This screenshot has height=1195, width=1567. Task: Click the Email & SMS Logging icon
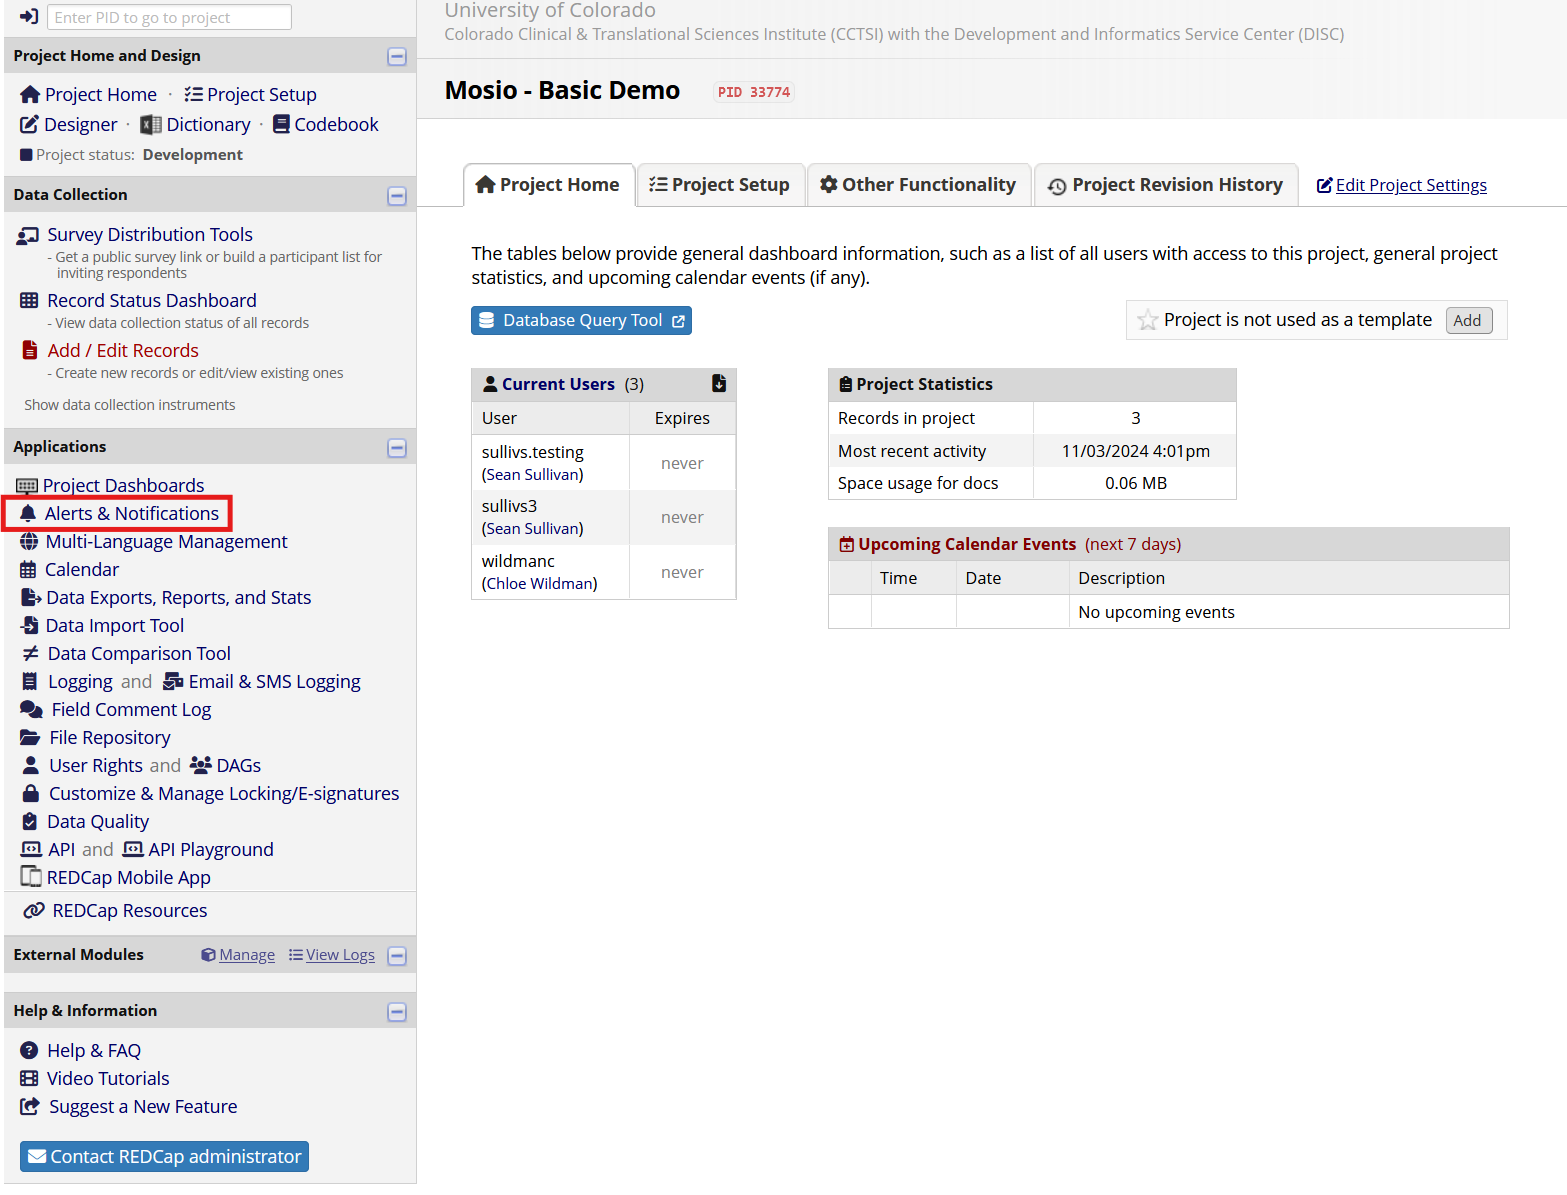pyautogui.click(x=173, y=681)
